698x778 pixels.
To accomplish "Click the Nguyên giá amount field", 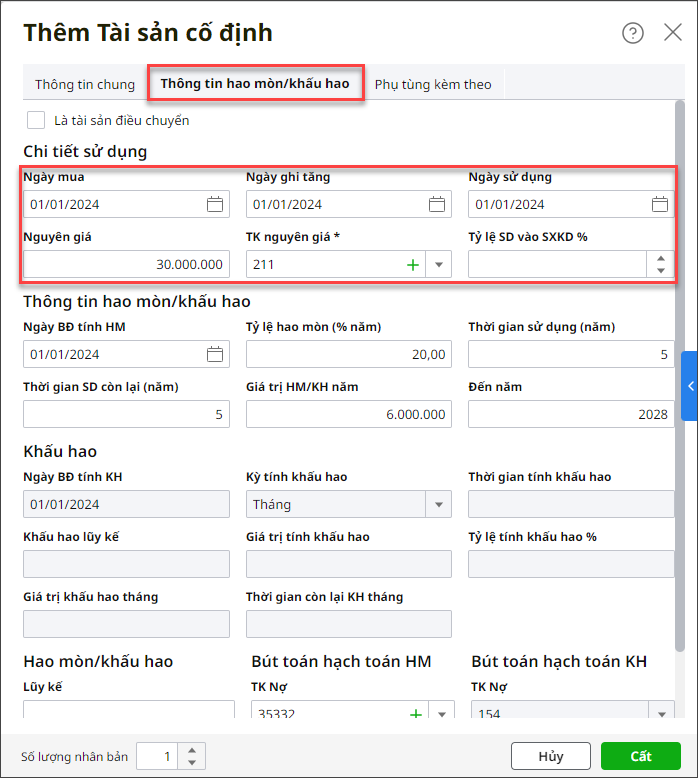I will click(126, 264).
